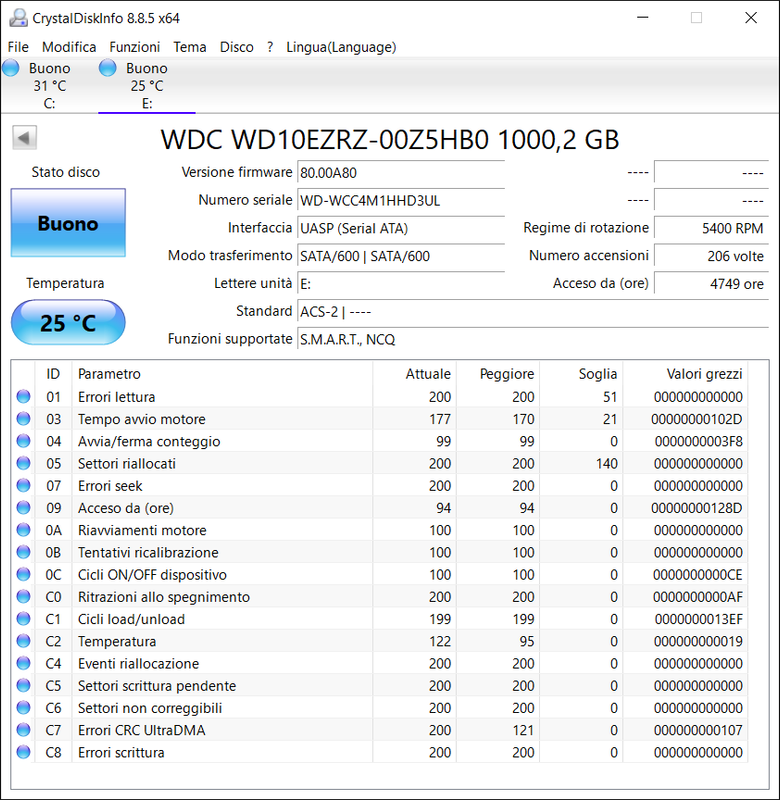
Task: Click status orb for Settori scrittura pendente
Action: [23, 685]
